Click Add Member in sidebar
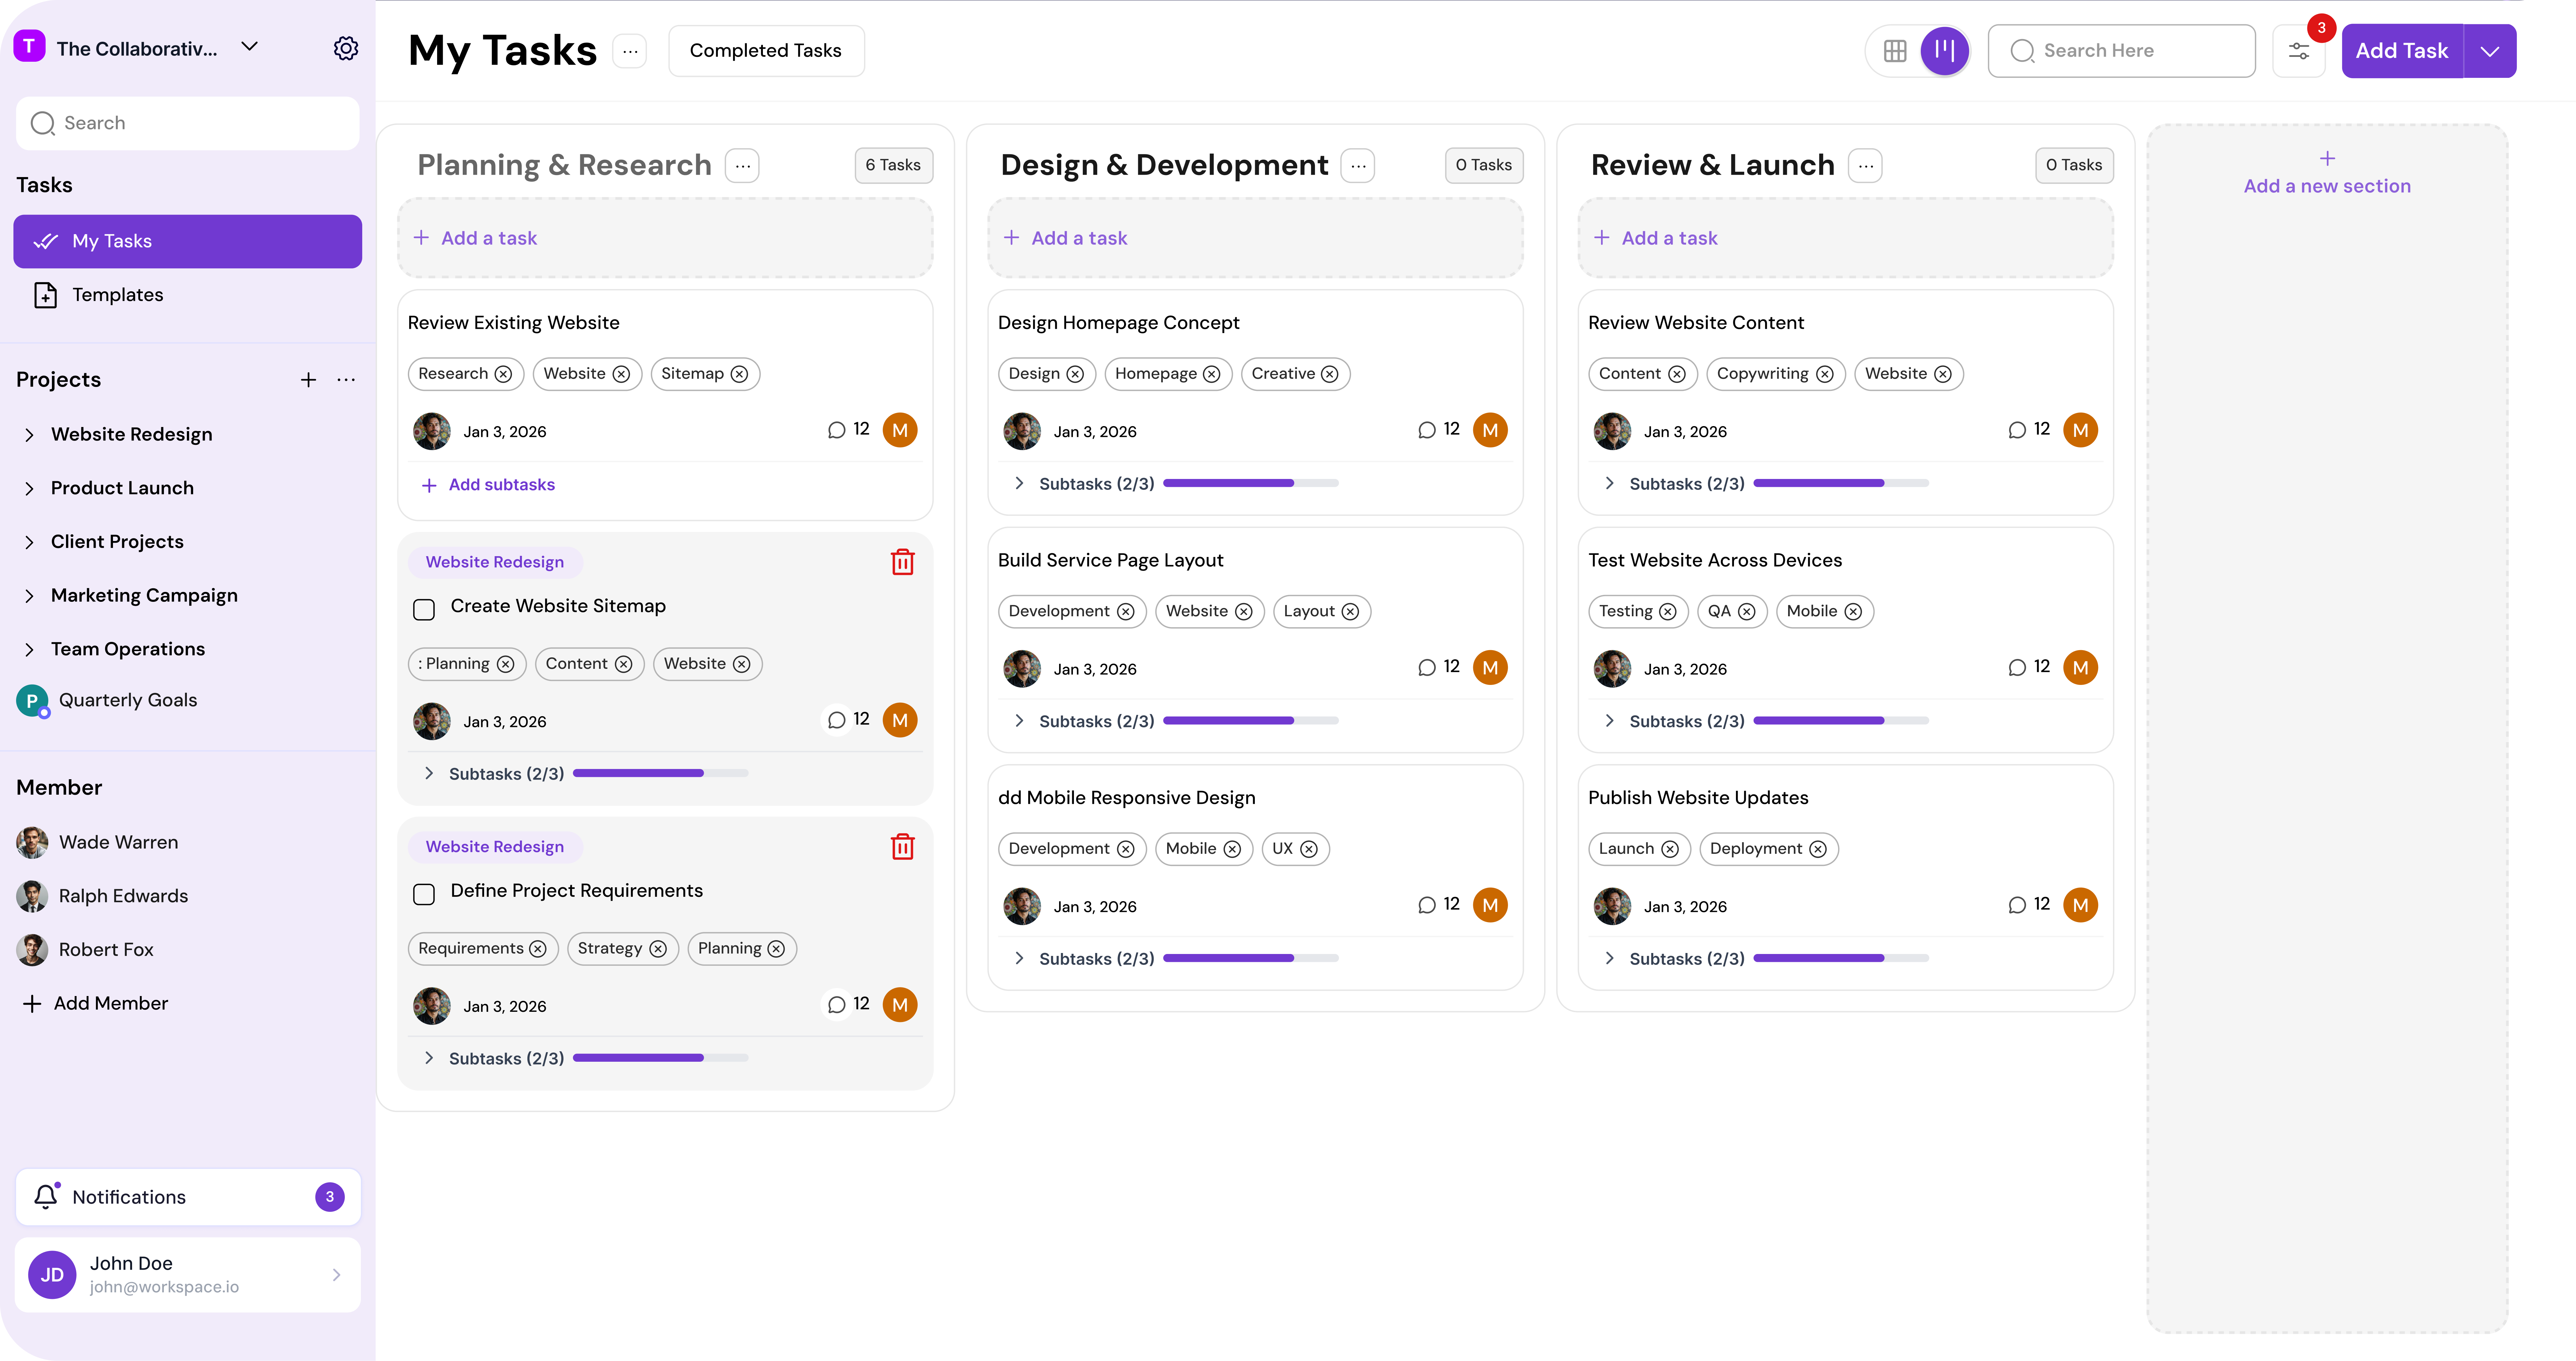 point(96,1004)
